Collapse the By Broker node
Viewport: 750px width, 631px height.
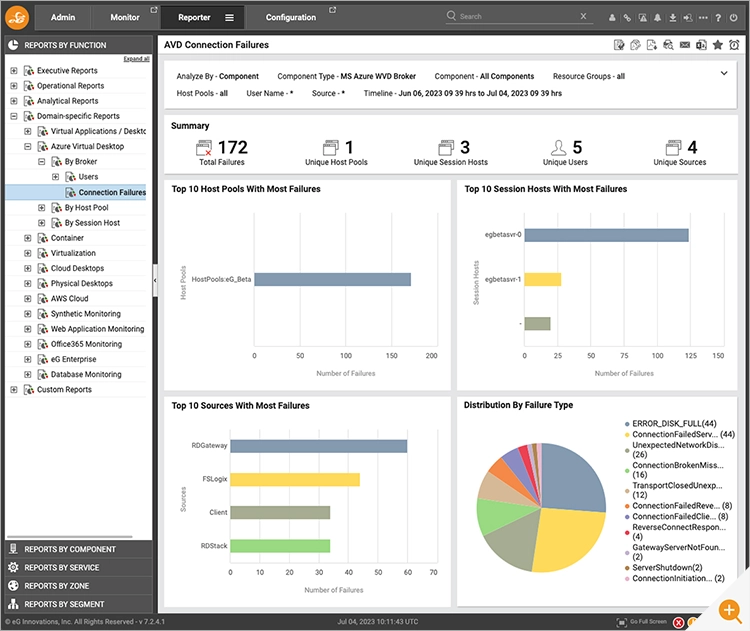tap(42, 162)
